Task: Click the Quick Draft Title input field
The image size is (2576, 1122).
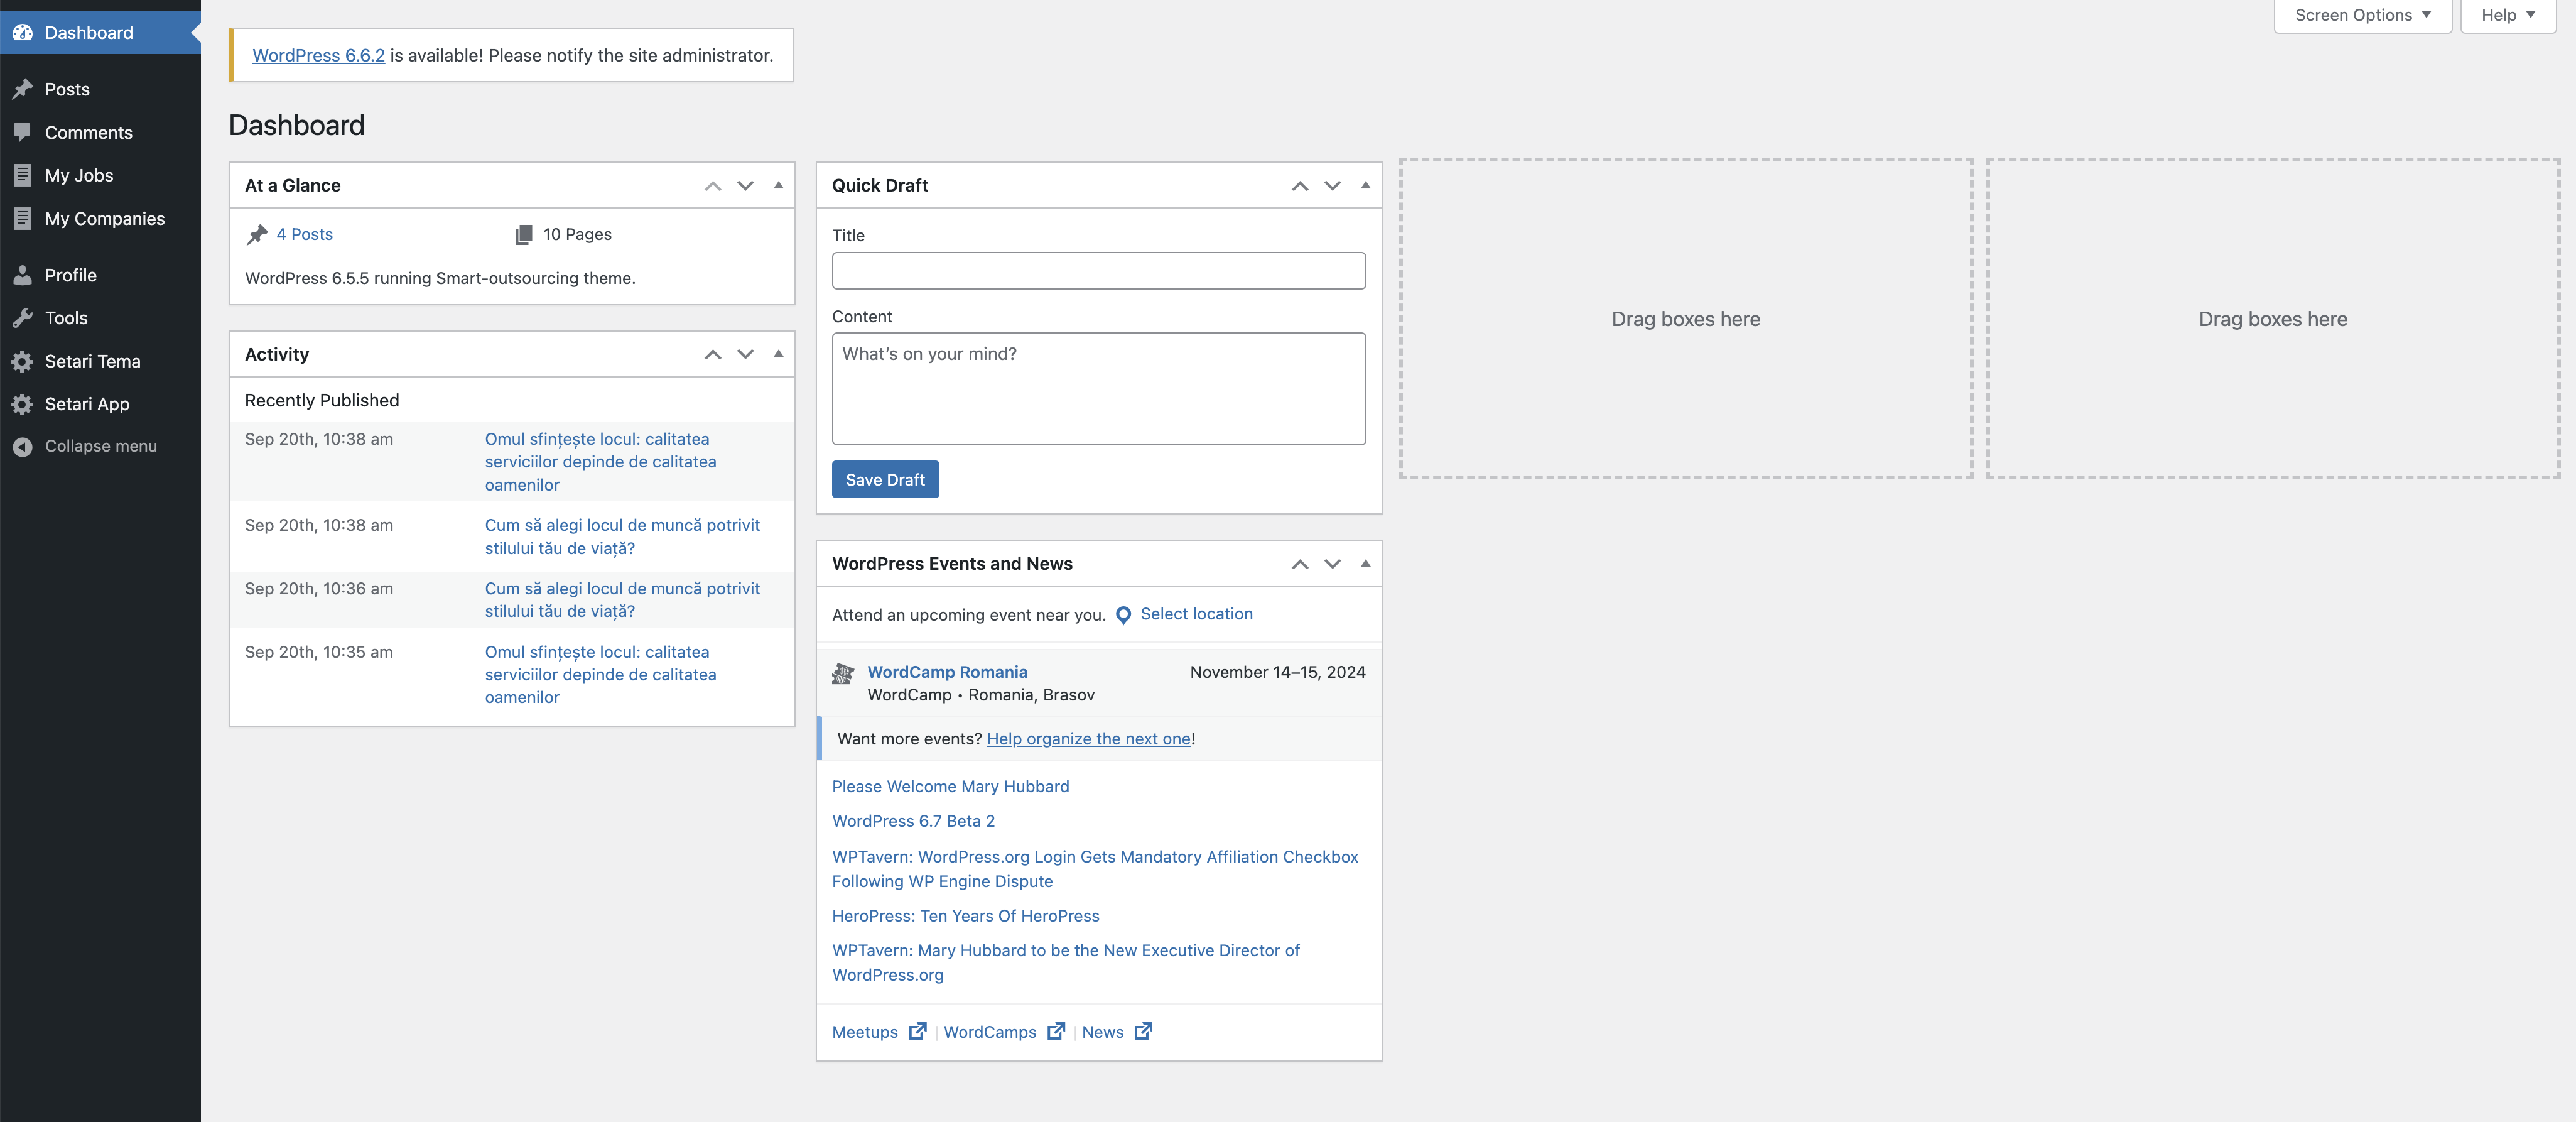Action: tap(1098, 271)
